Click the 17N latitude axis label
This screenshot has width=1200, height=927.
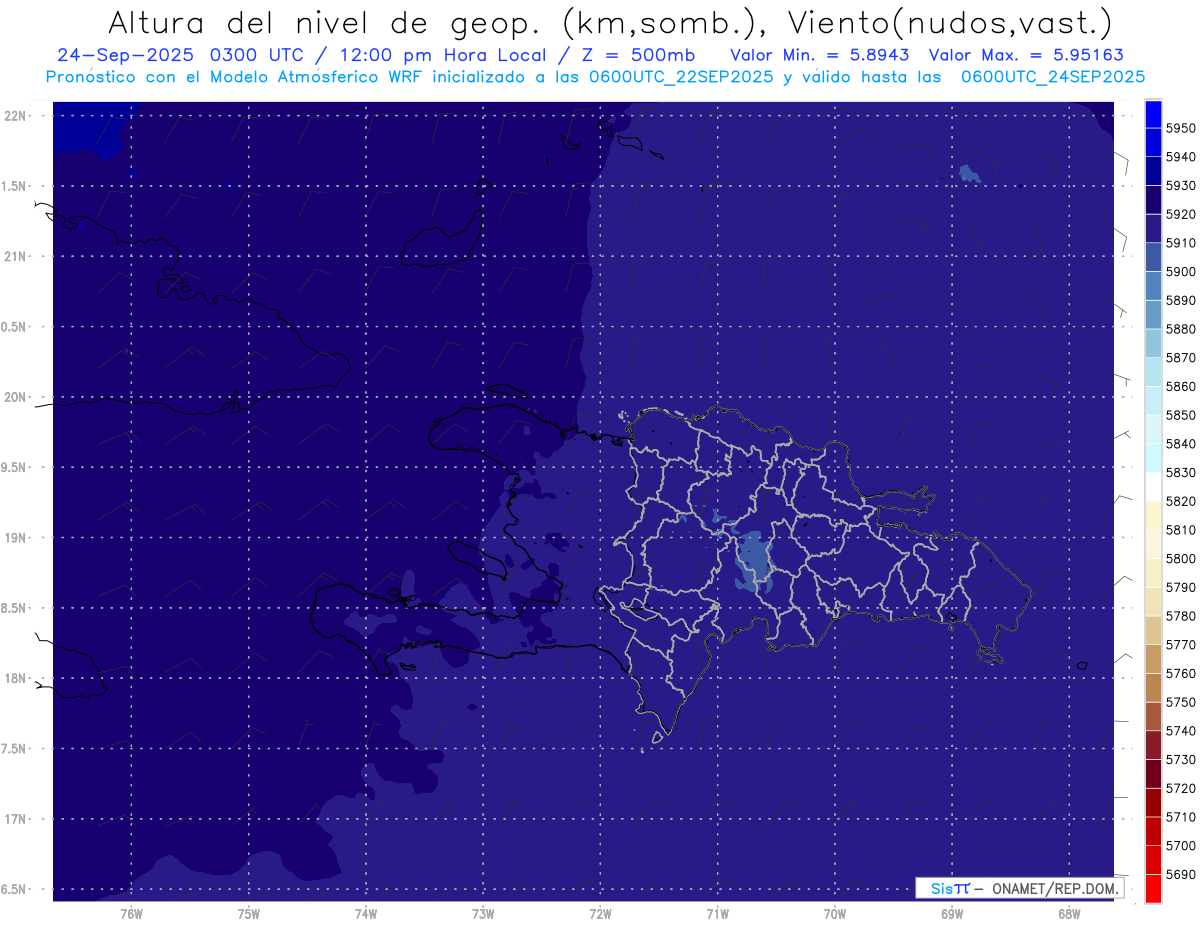(x=16, y=819)
